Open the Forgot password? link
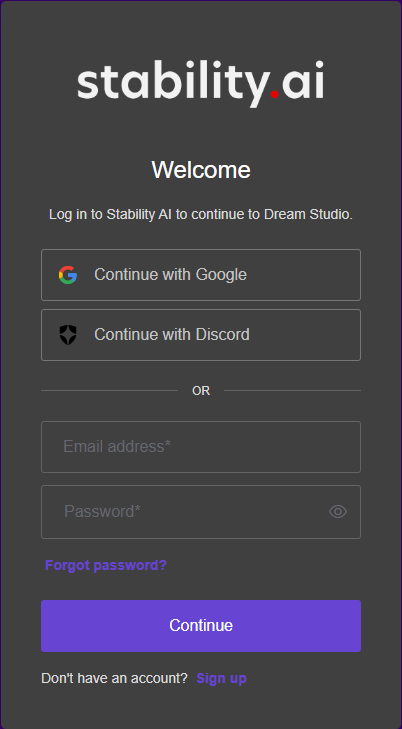The image size is (402, 729). pos(105,565)
